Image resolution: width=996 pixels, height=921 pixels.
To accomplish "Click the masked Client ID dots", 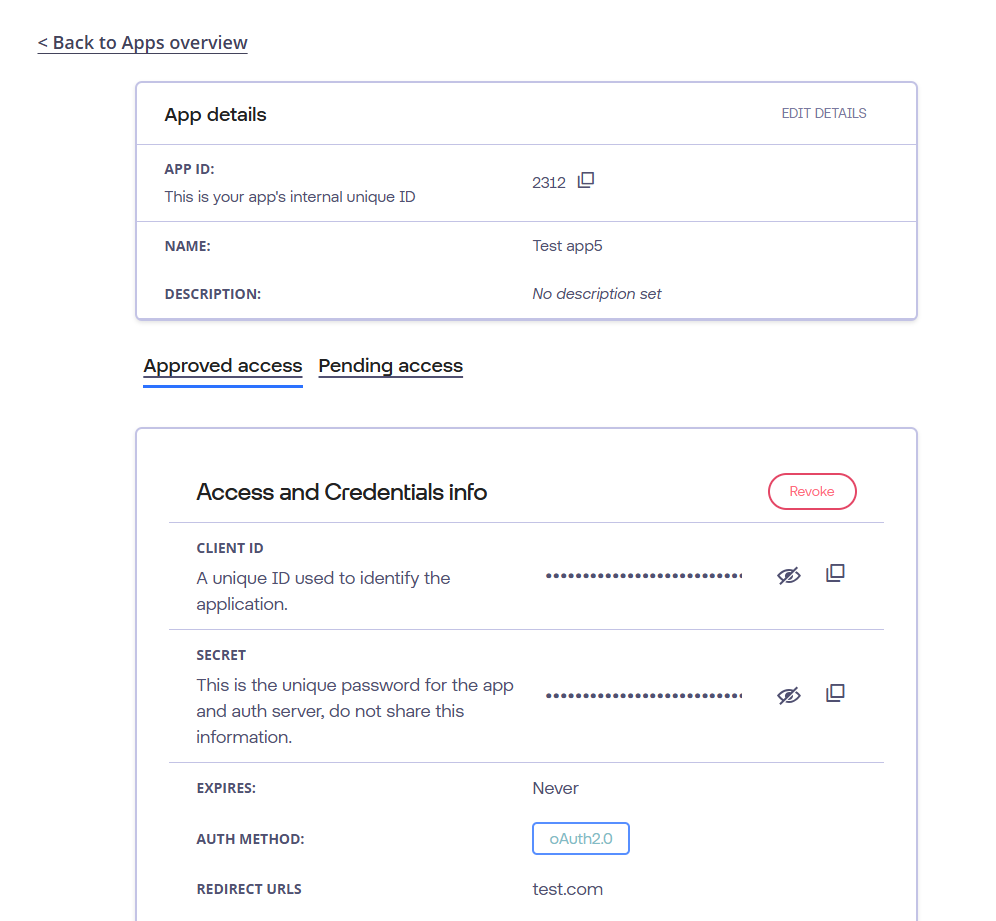I will point(644,576).
